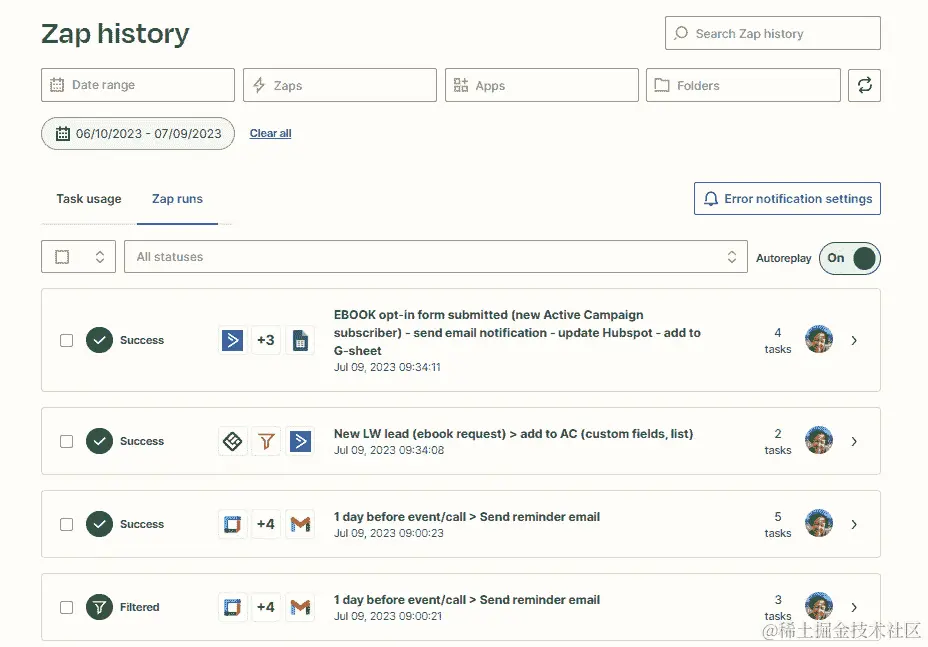This screenshot has height=647, width=928.
Task: Click the user avatar in New LW lead row
Action: tap(819, 440)
